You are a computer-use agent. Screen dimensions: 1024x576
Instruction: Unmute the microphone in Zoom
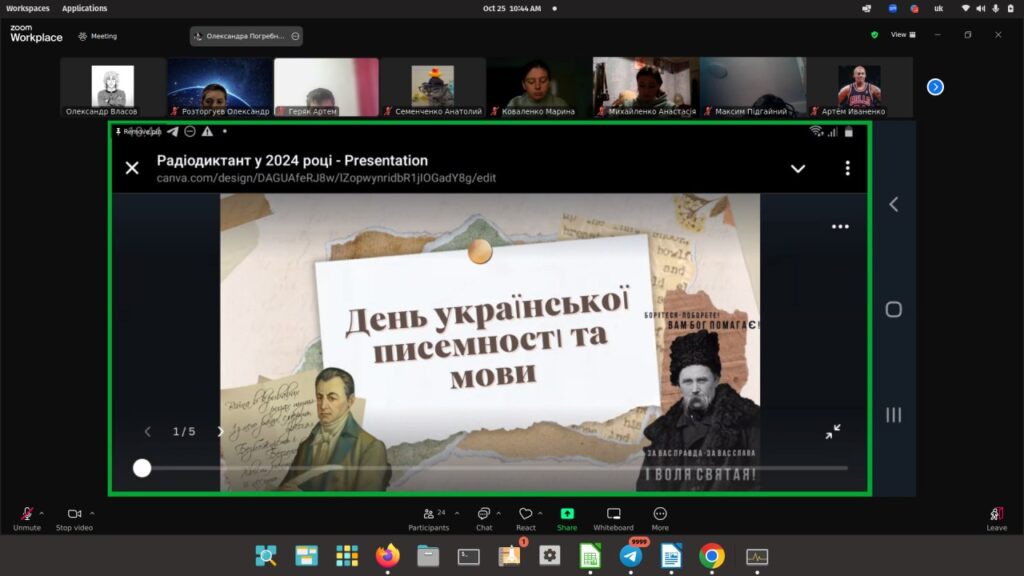point(27,519)
